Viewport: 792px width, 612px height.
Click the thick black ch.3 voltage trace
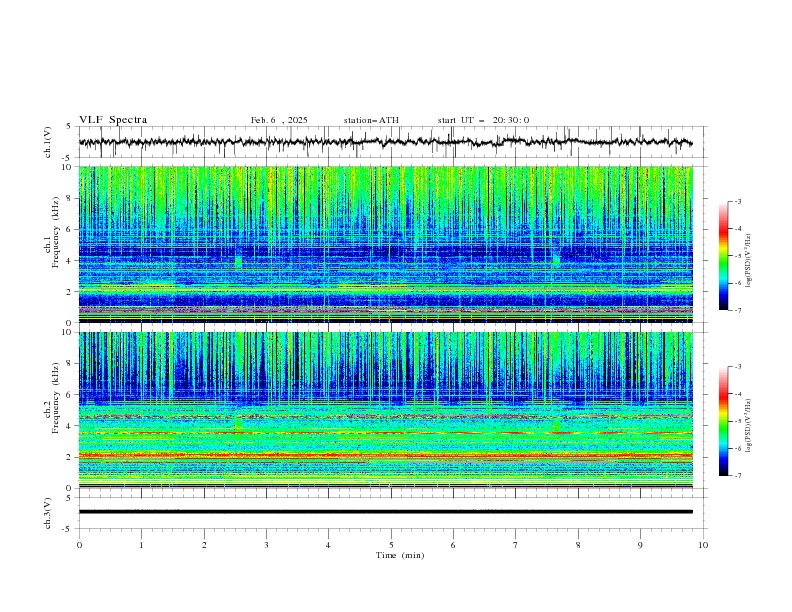pyautogui.click(x=385, y=512)
